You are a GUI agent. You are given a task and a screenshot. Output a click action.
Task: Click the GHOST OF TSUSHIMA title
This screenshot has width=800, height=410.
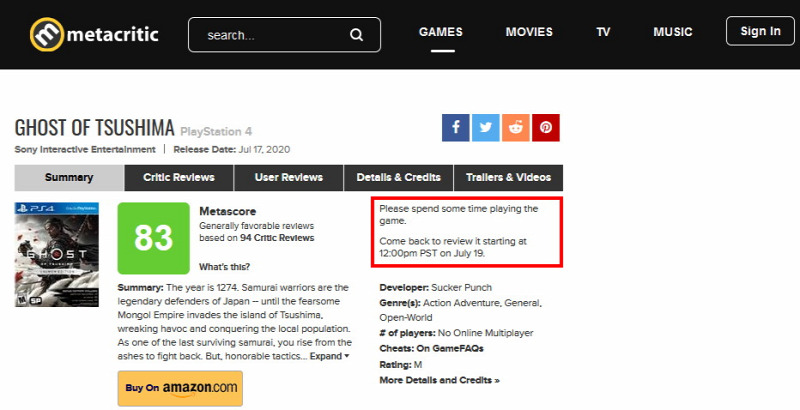tap(94, 127)
